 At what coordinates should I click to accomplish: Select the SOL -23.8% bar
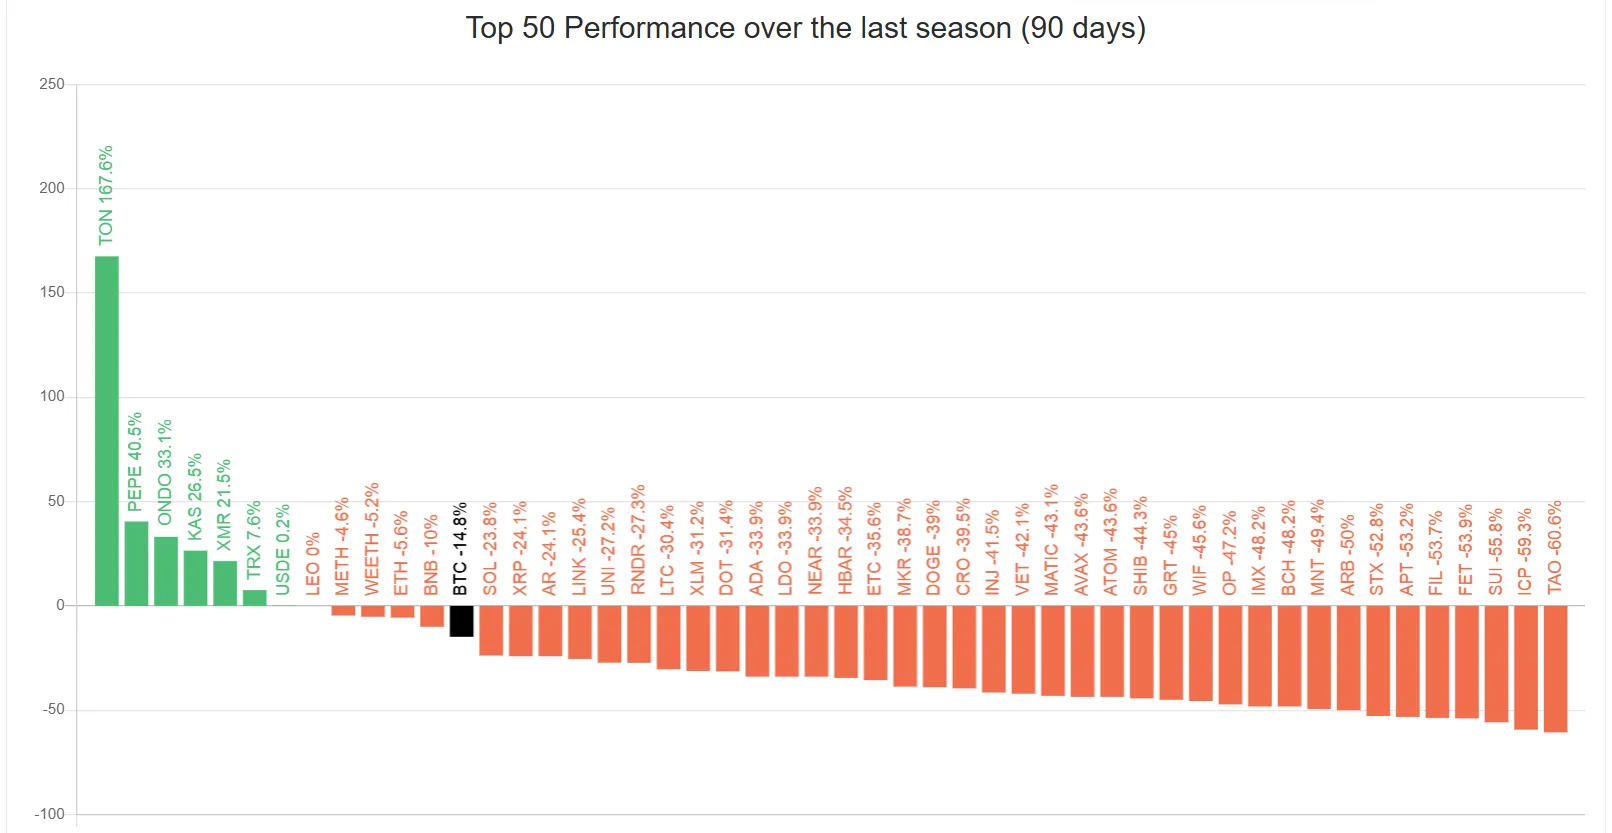pos(491,631)
